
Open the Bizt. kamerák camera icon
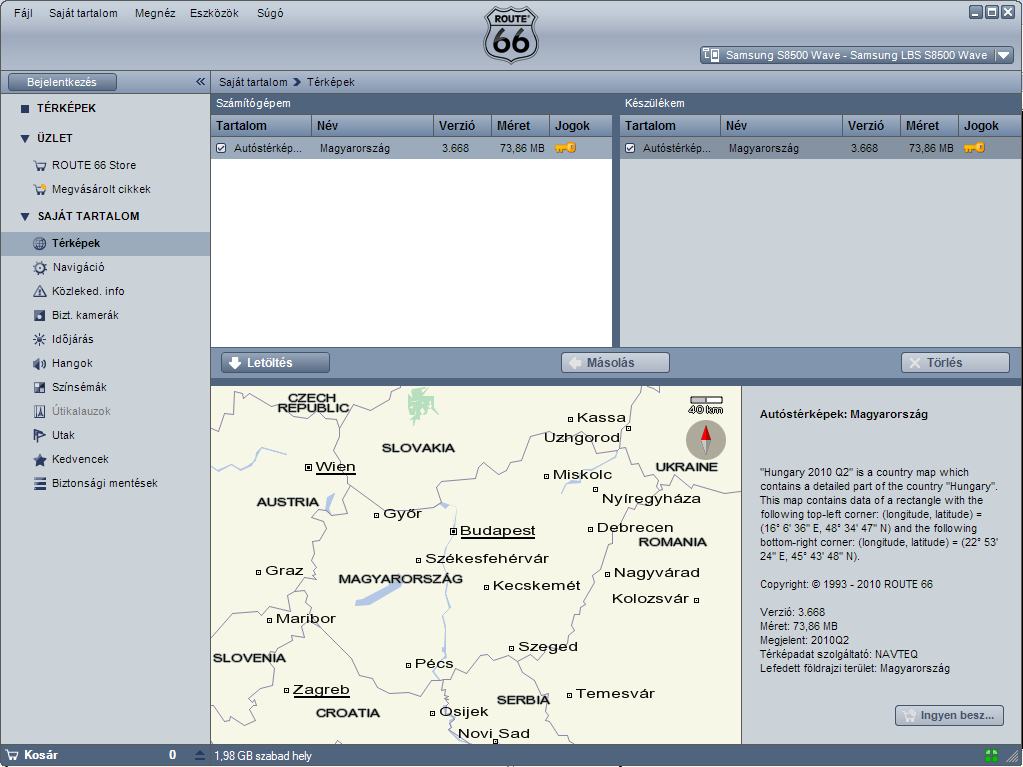pyautogui.click(x=40, y=316)
